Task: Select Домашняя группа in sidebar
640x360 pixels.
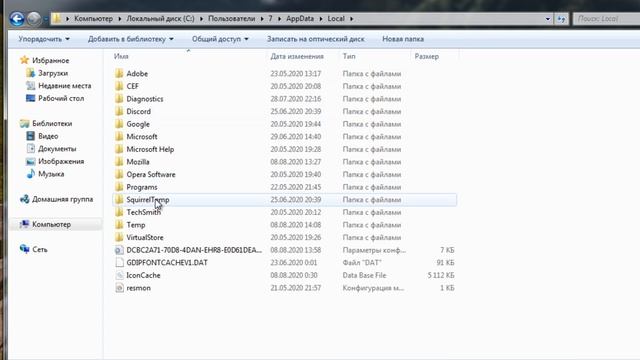Action: click(62, 199)
